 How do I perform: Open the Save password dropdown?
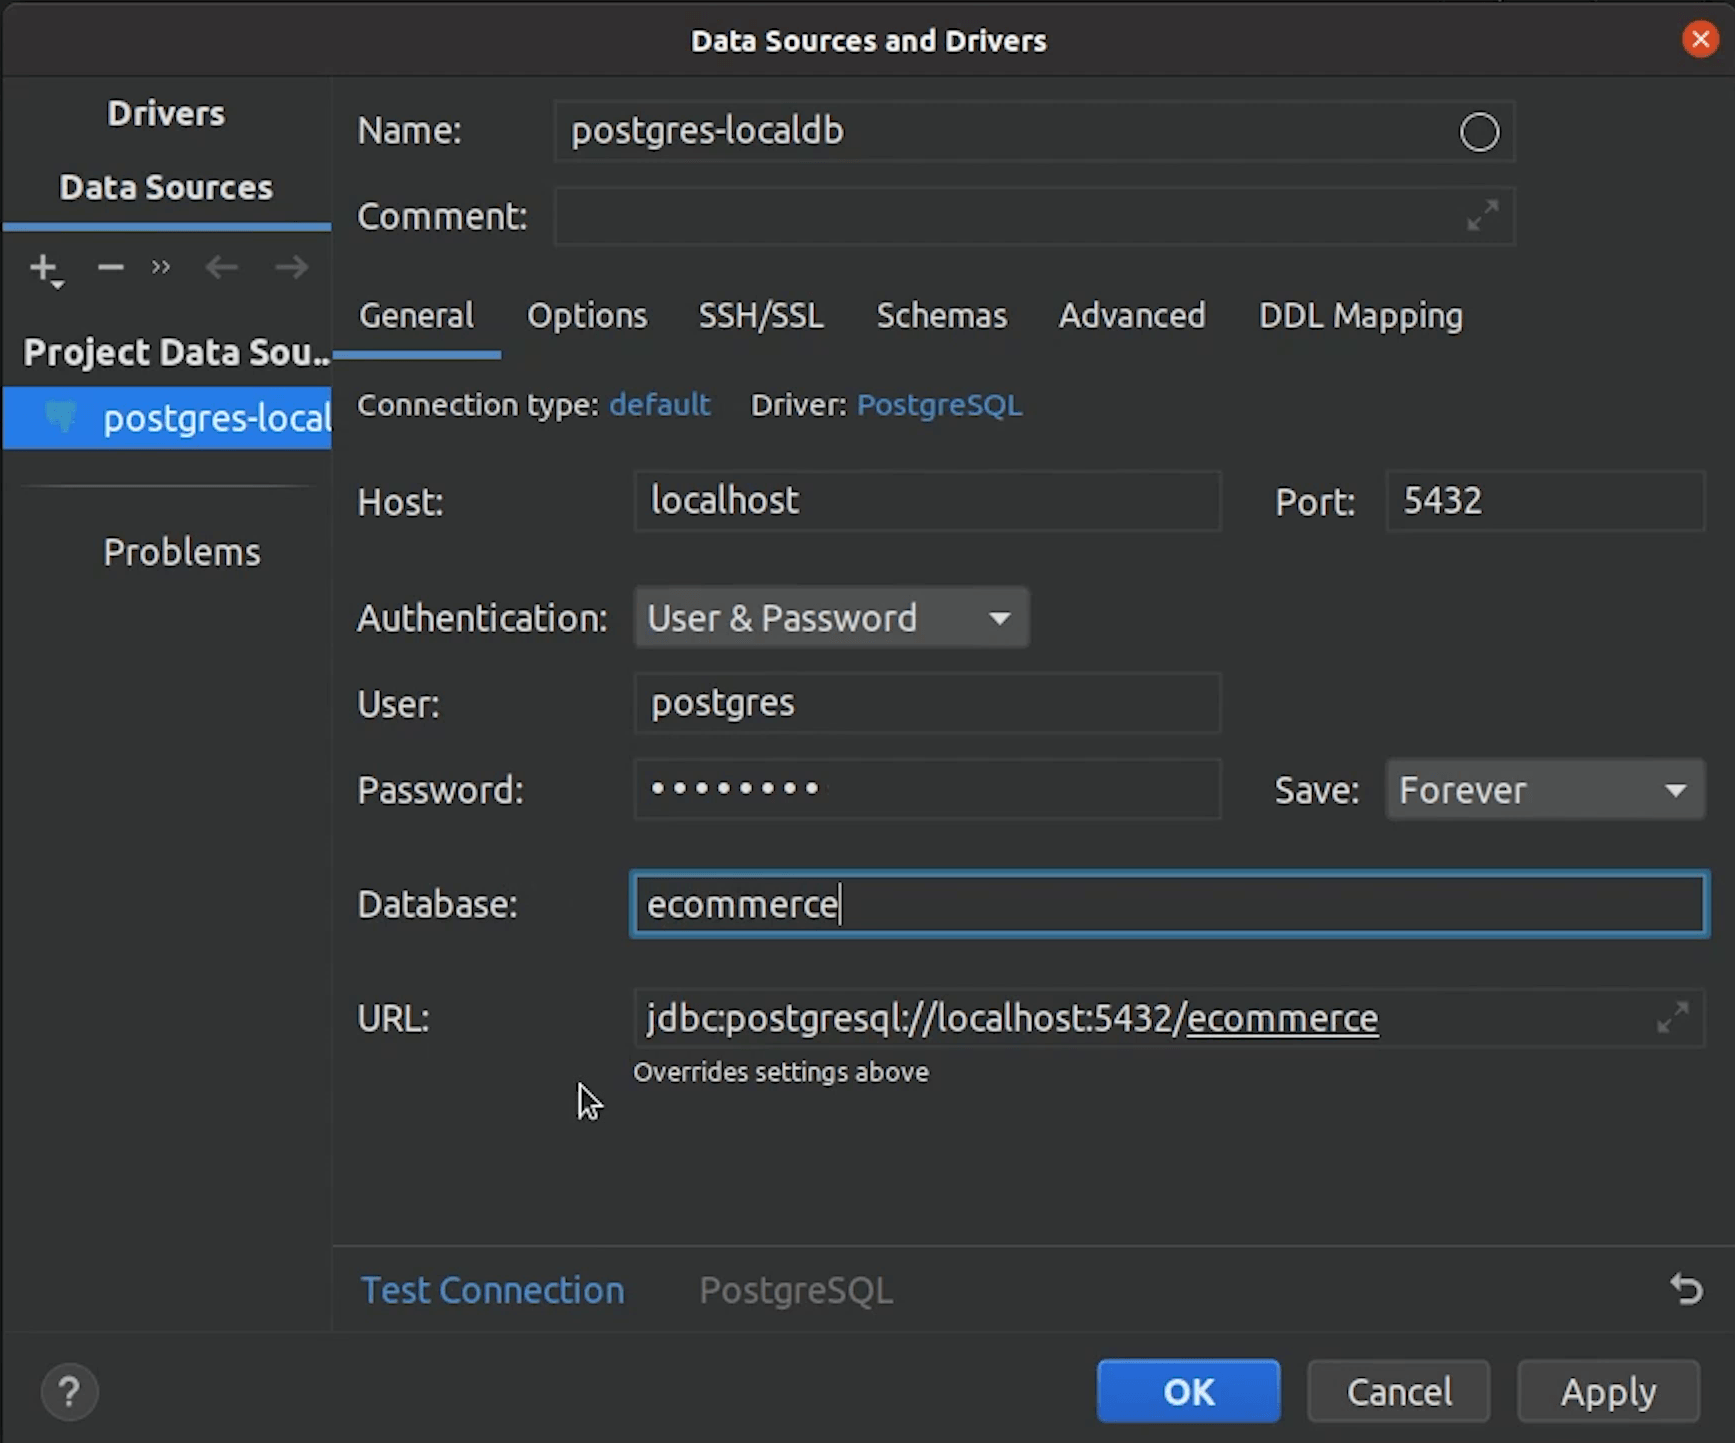point(1544,790)
